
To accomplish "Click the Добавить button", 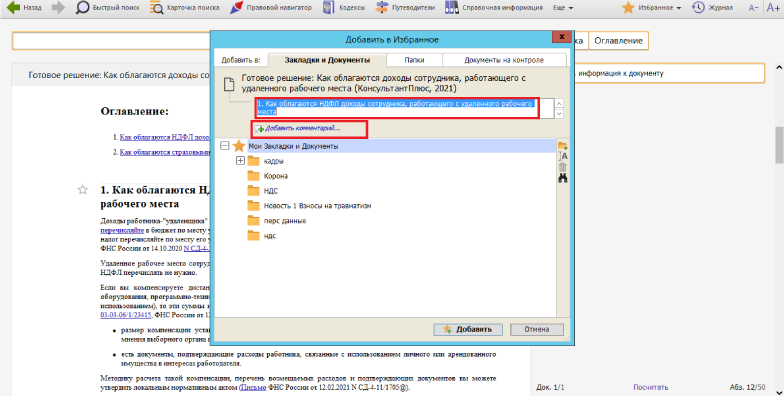I will [468, 330].
